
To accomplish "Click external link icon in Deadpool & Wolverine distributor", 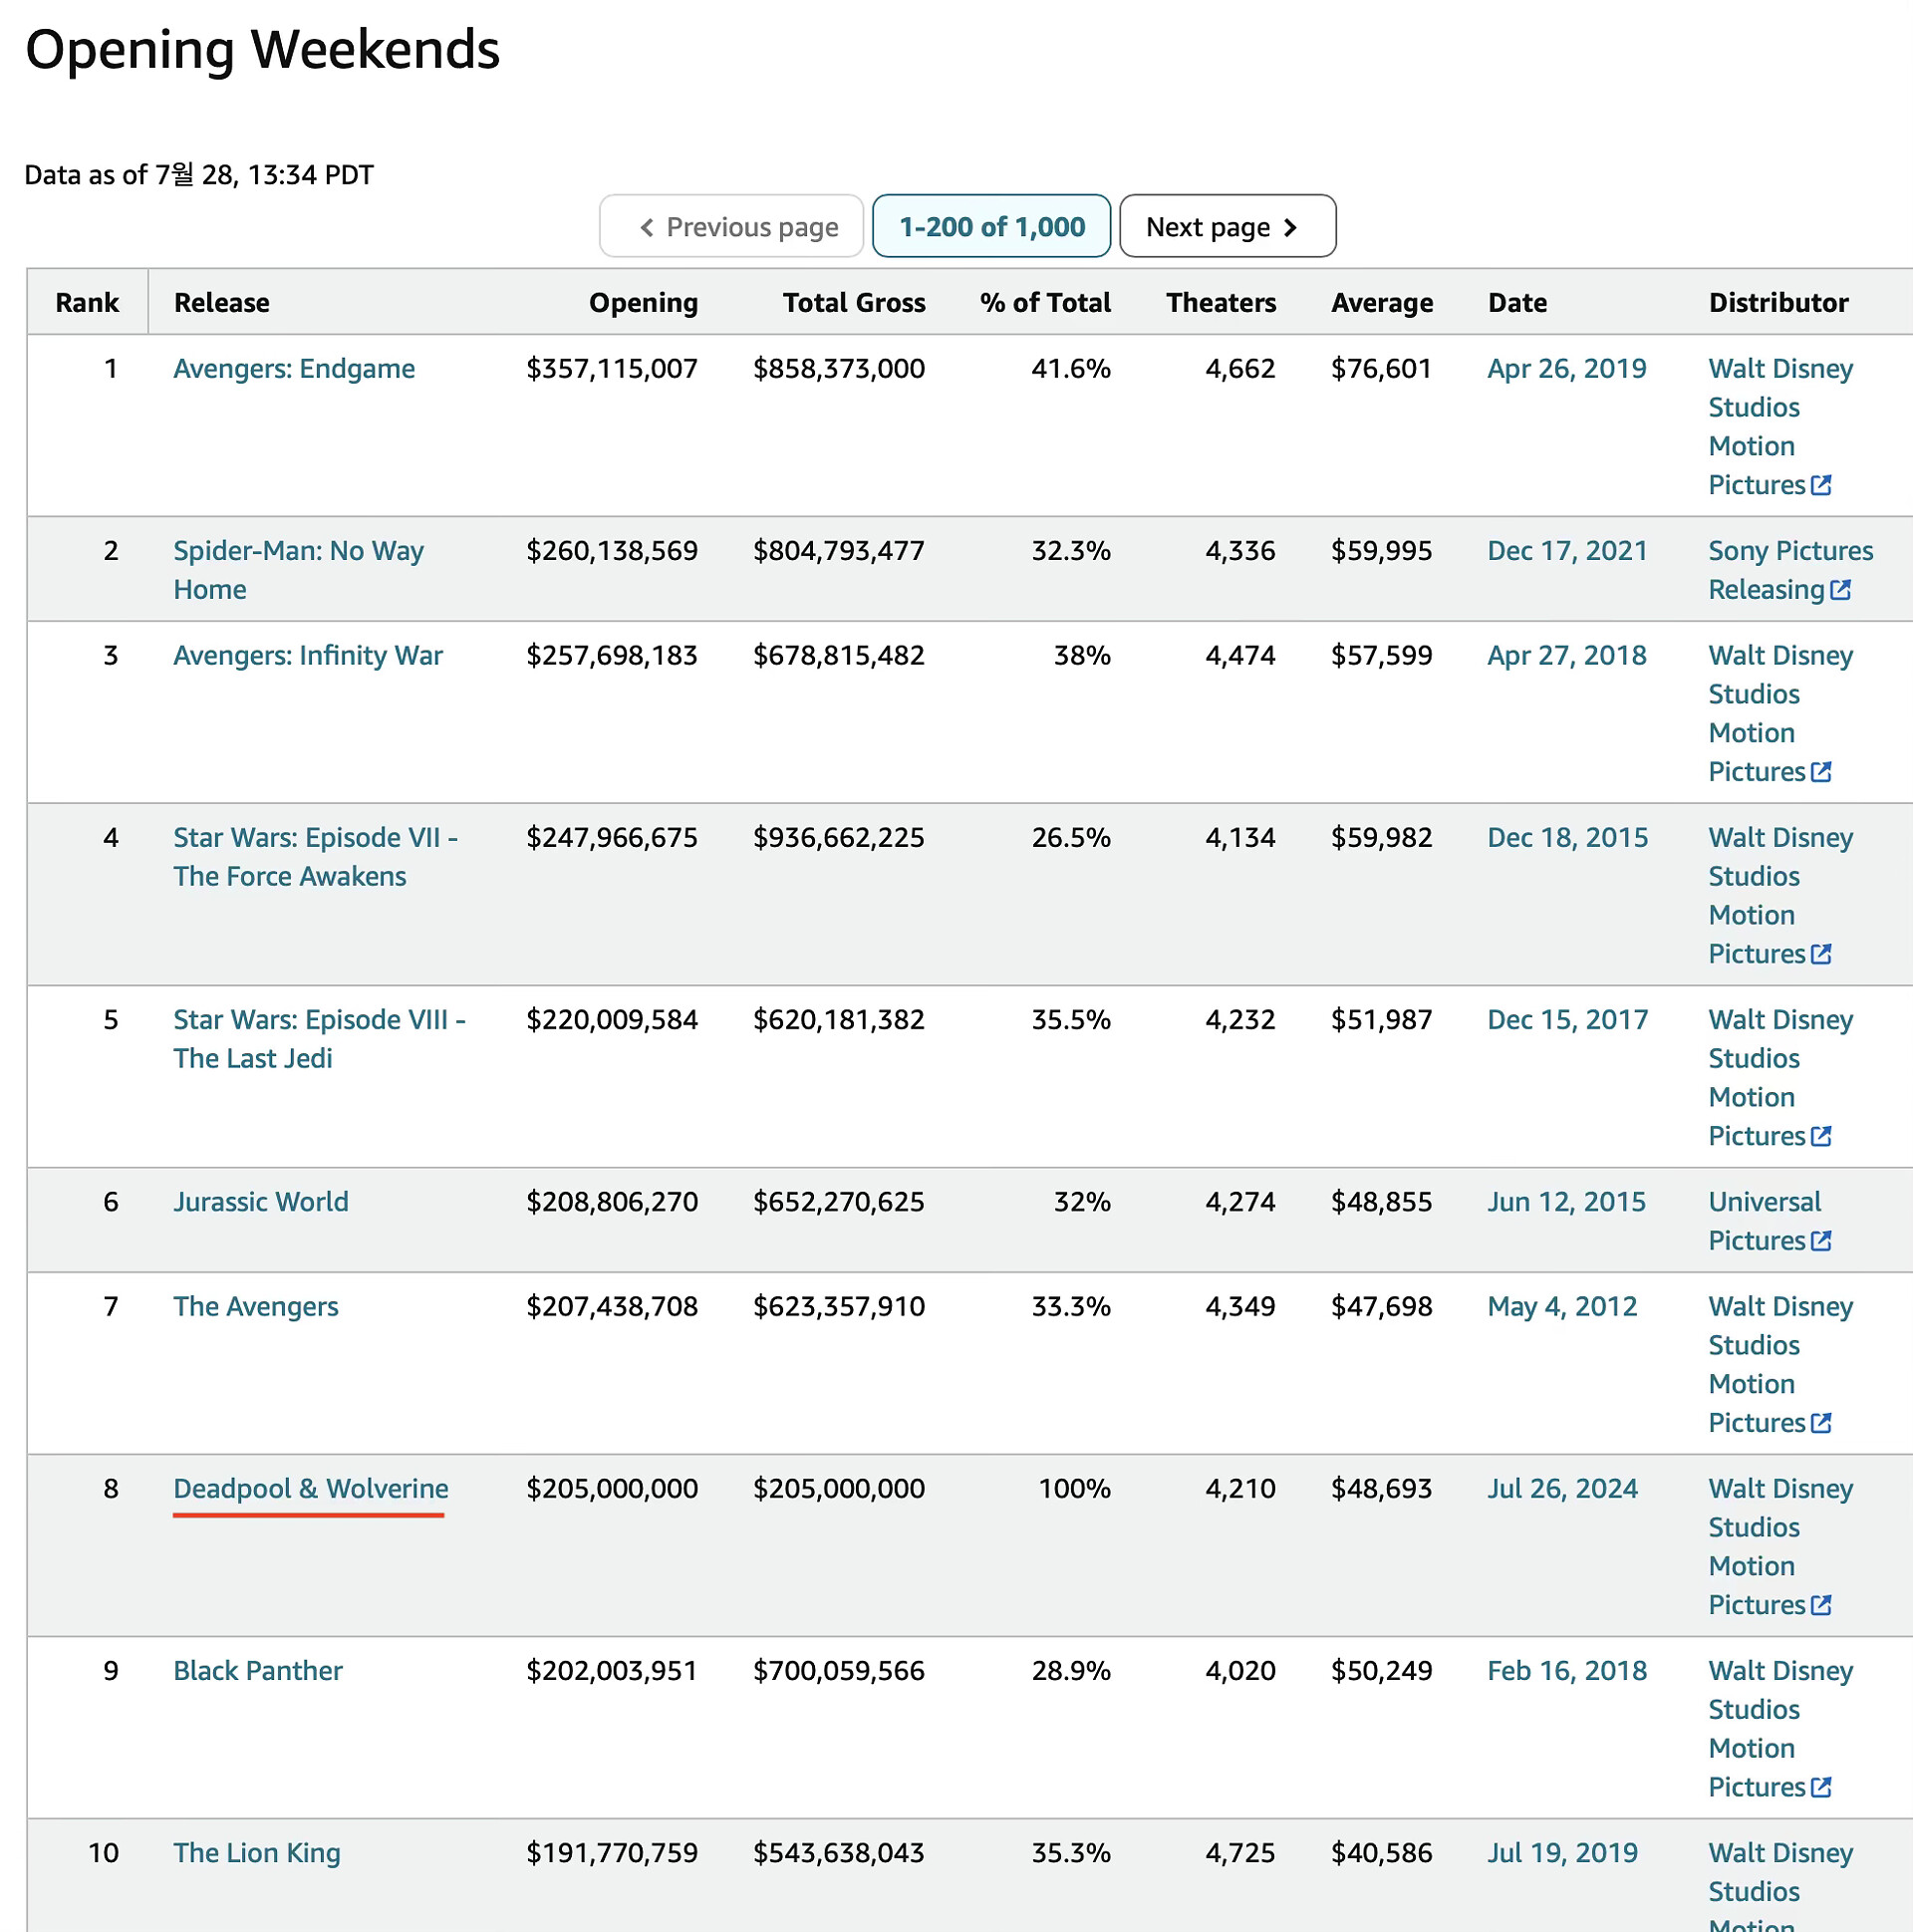I will 1821,1605.
